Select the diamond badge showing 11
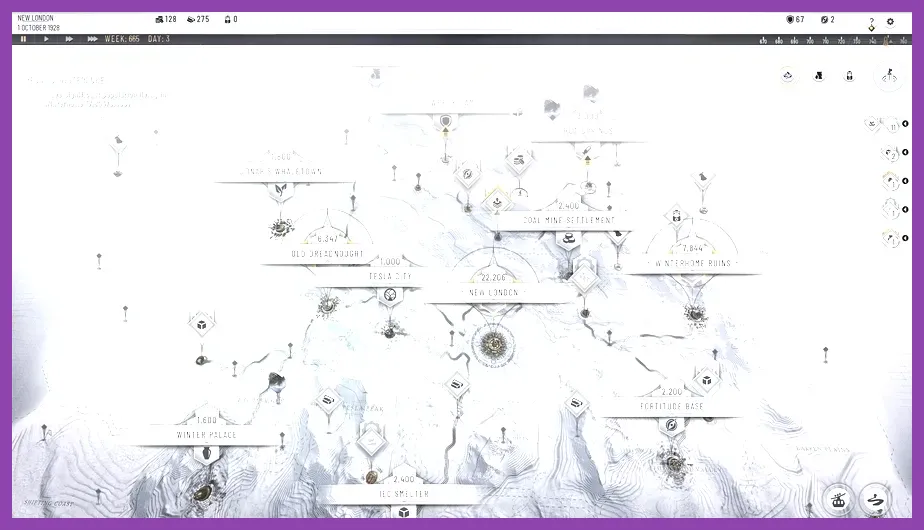924x530 pixels. click(x=892, y=126)
